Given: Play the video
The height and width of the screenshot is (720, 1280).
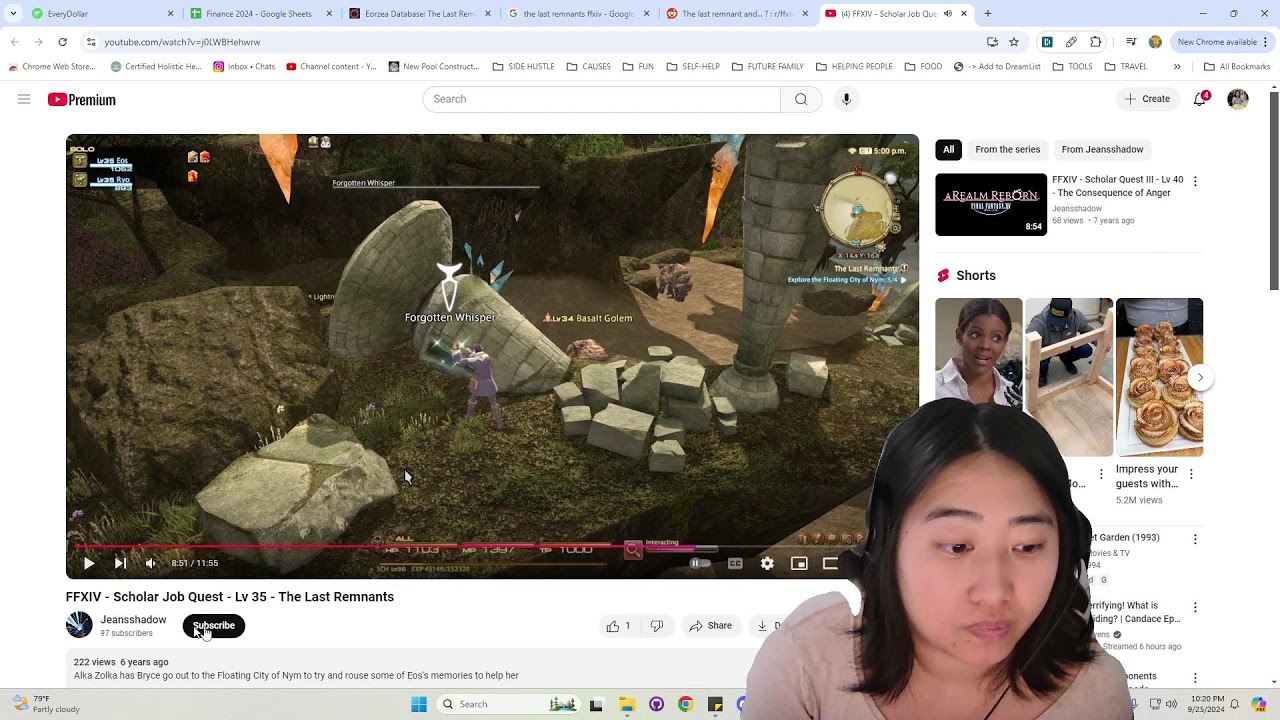Looking at the screenshot, I should pyautogui.click(x=89, y=563).
